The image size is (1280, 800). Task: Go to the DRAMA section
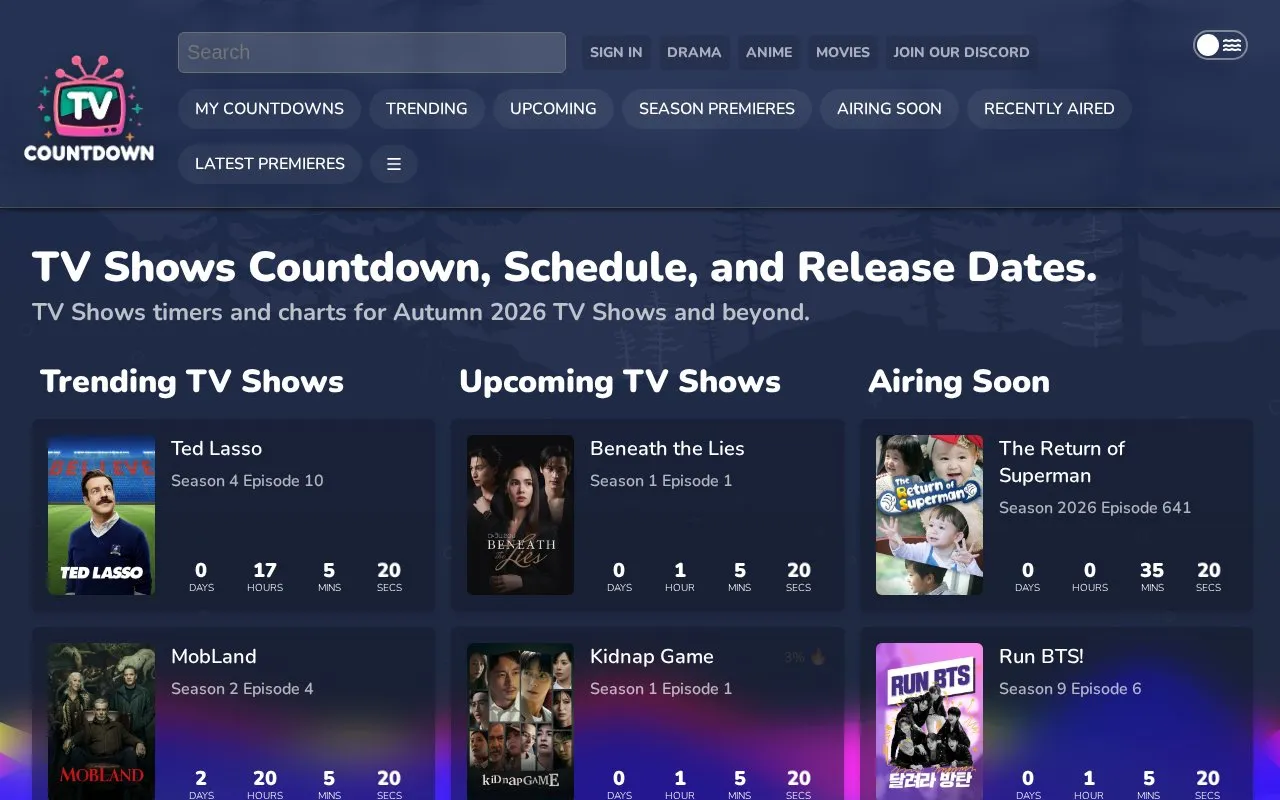(x=694, y=52)
